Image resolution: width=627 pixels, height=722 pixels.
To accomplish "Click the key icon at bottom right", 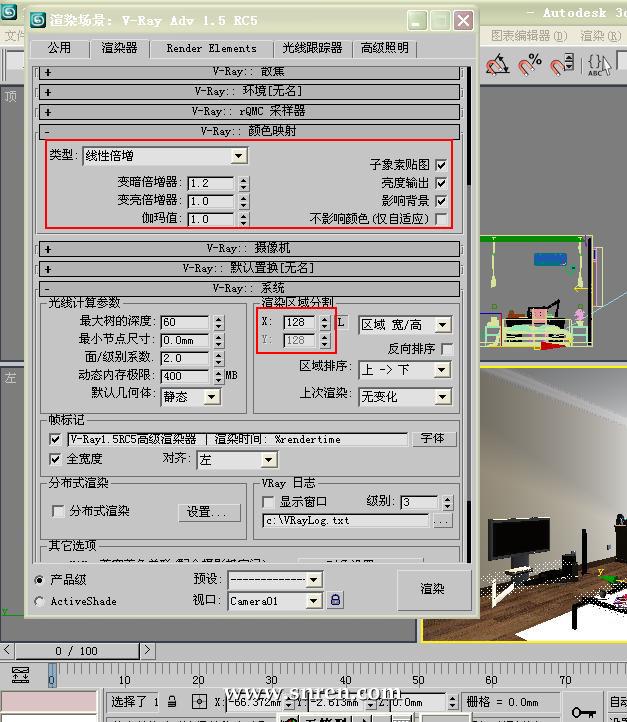I will (x=582, y=712).
